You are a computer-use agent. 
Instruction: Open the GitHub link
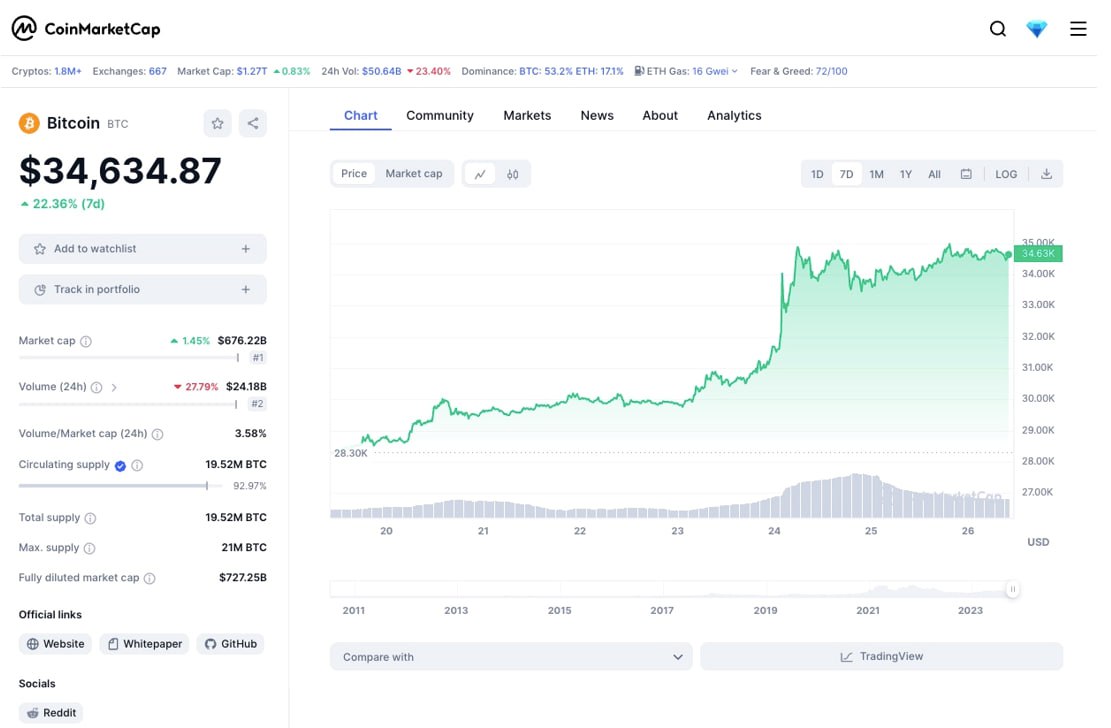pos(230,644)
